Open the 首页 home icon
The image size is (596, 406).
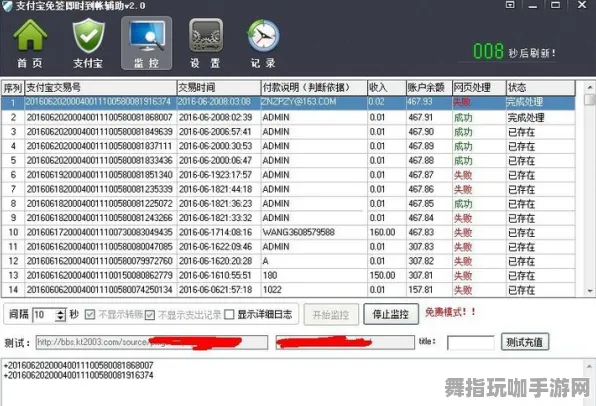30,43
